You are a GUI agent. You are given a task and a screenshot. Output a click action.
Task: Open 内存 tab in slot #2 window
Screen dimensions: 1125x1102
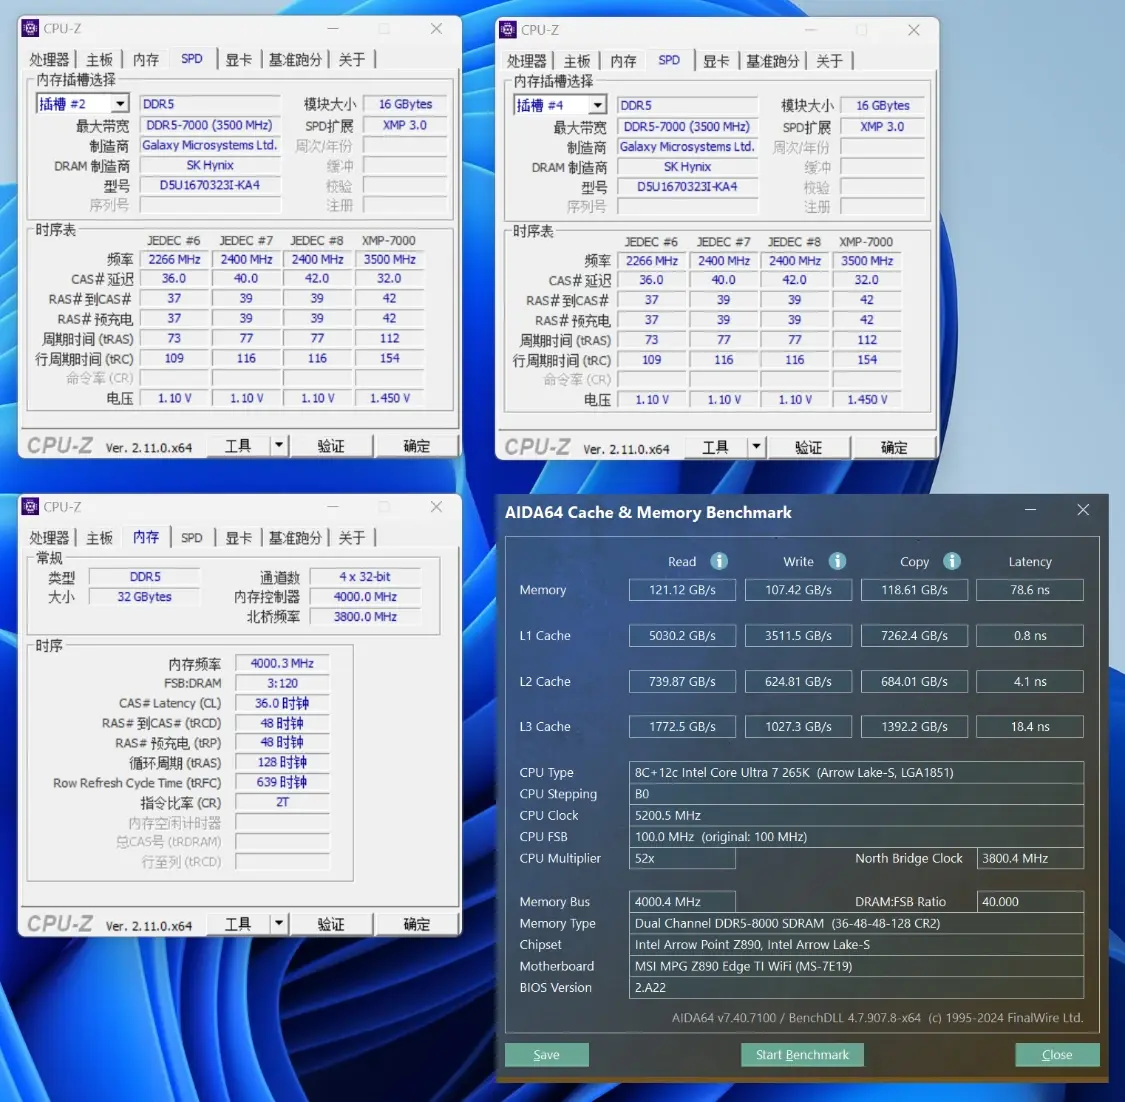pyautogui.click(x=146, y=60)
